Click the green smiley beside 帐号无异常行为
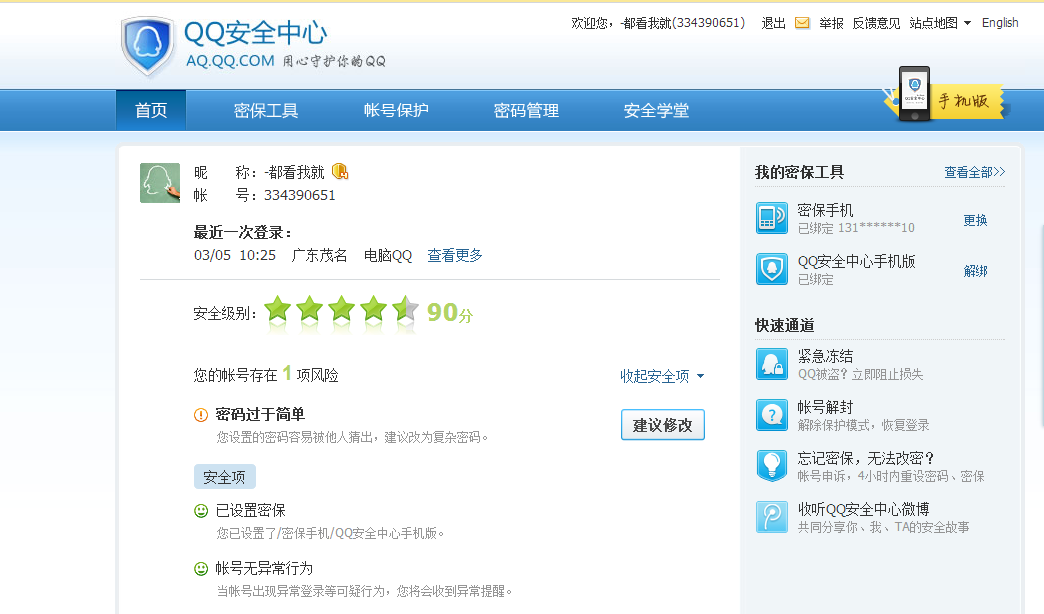The width and height of the screenshot is (1044, 614). [200, 569]
